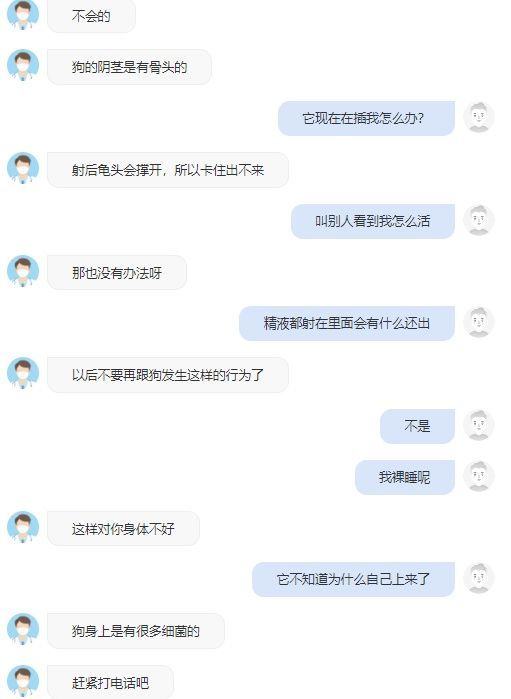Tap the user avatar beside "它不知道为什么自己上来了"
This screenshot has width=511, height=699.
pos(479,579)
